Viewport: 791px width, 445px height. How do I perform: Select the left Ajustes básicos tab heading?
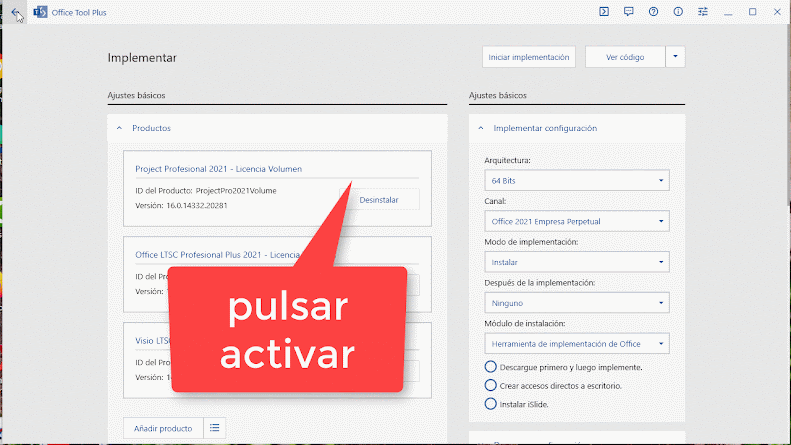(136, 95)
